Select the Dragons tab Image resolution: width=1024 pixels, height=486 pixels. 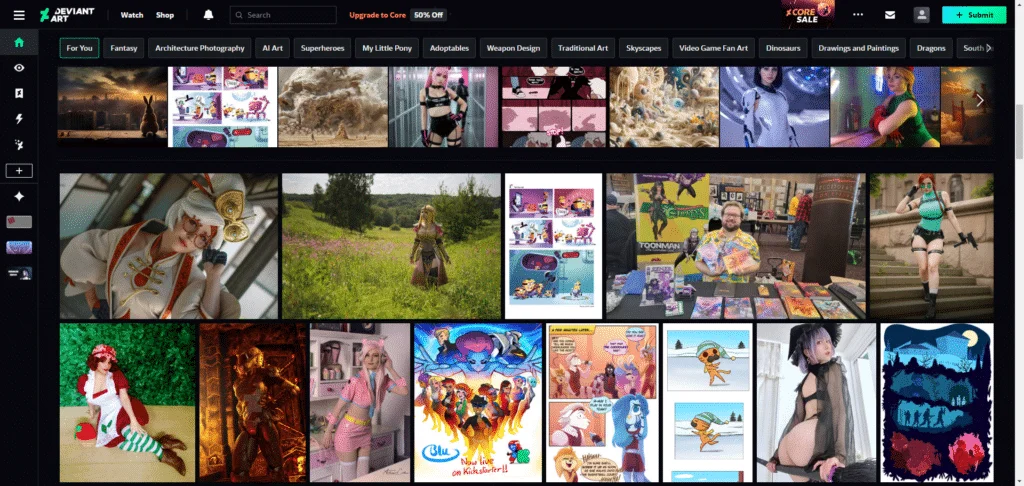[x=931, y=48]
